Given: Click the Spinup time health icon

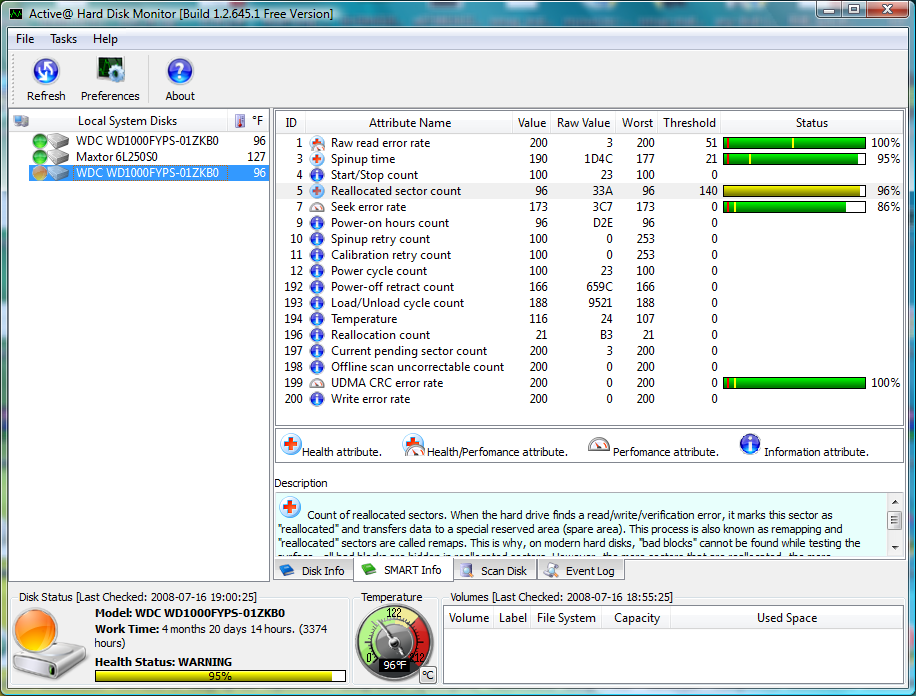Looking at the screenshot, I should (317, 159).
